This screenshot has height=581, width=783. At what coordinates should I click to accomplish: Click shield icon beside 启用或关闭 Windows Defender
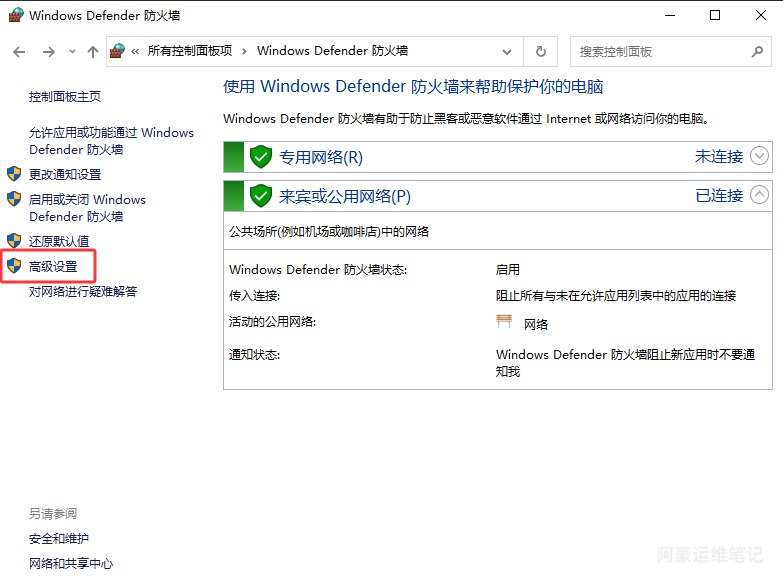click(14, 199)
